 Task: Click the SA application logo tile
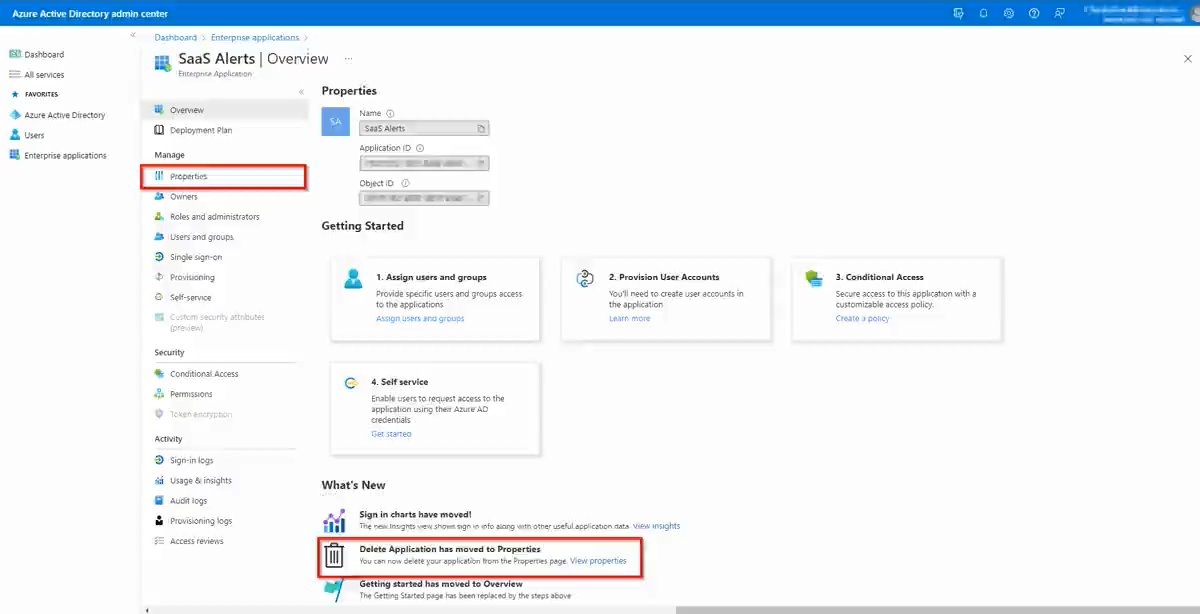[x=336, y=122]
